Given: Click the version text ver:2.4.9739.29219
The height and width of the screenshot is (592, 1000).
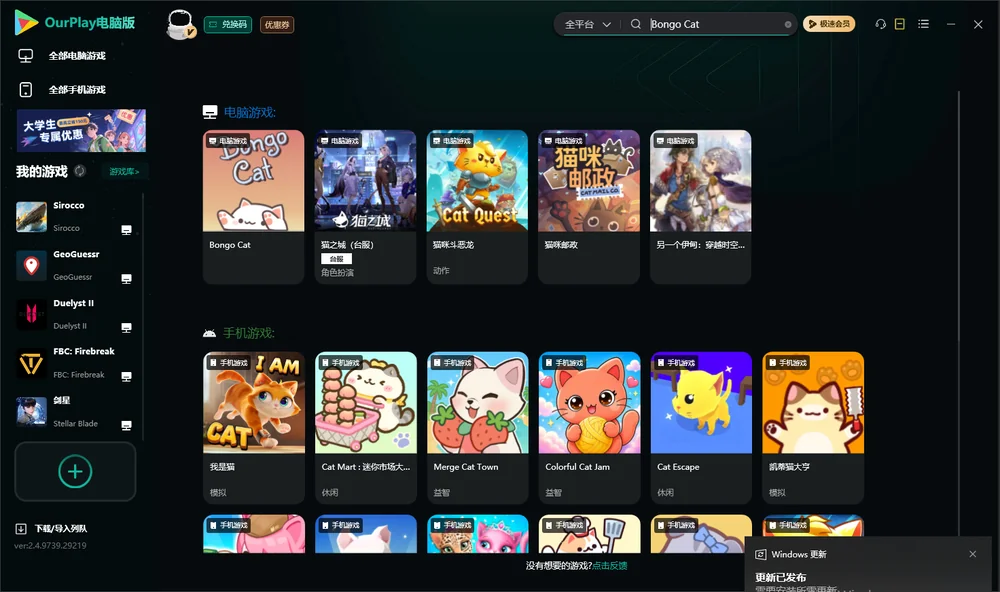Looking at the screenshot, I should (50, 545).
